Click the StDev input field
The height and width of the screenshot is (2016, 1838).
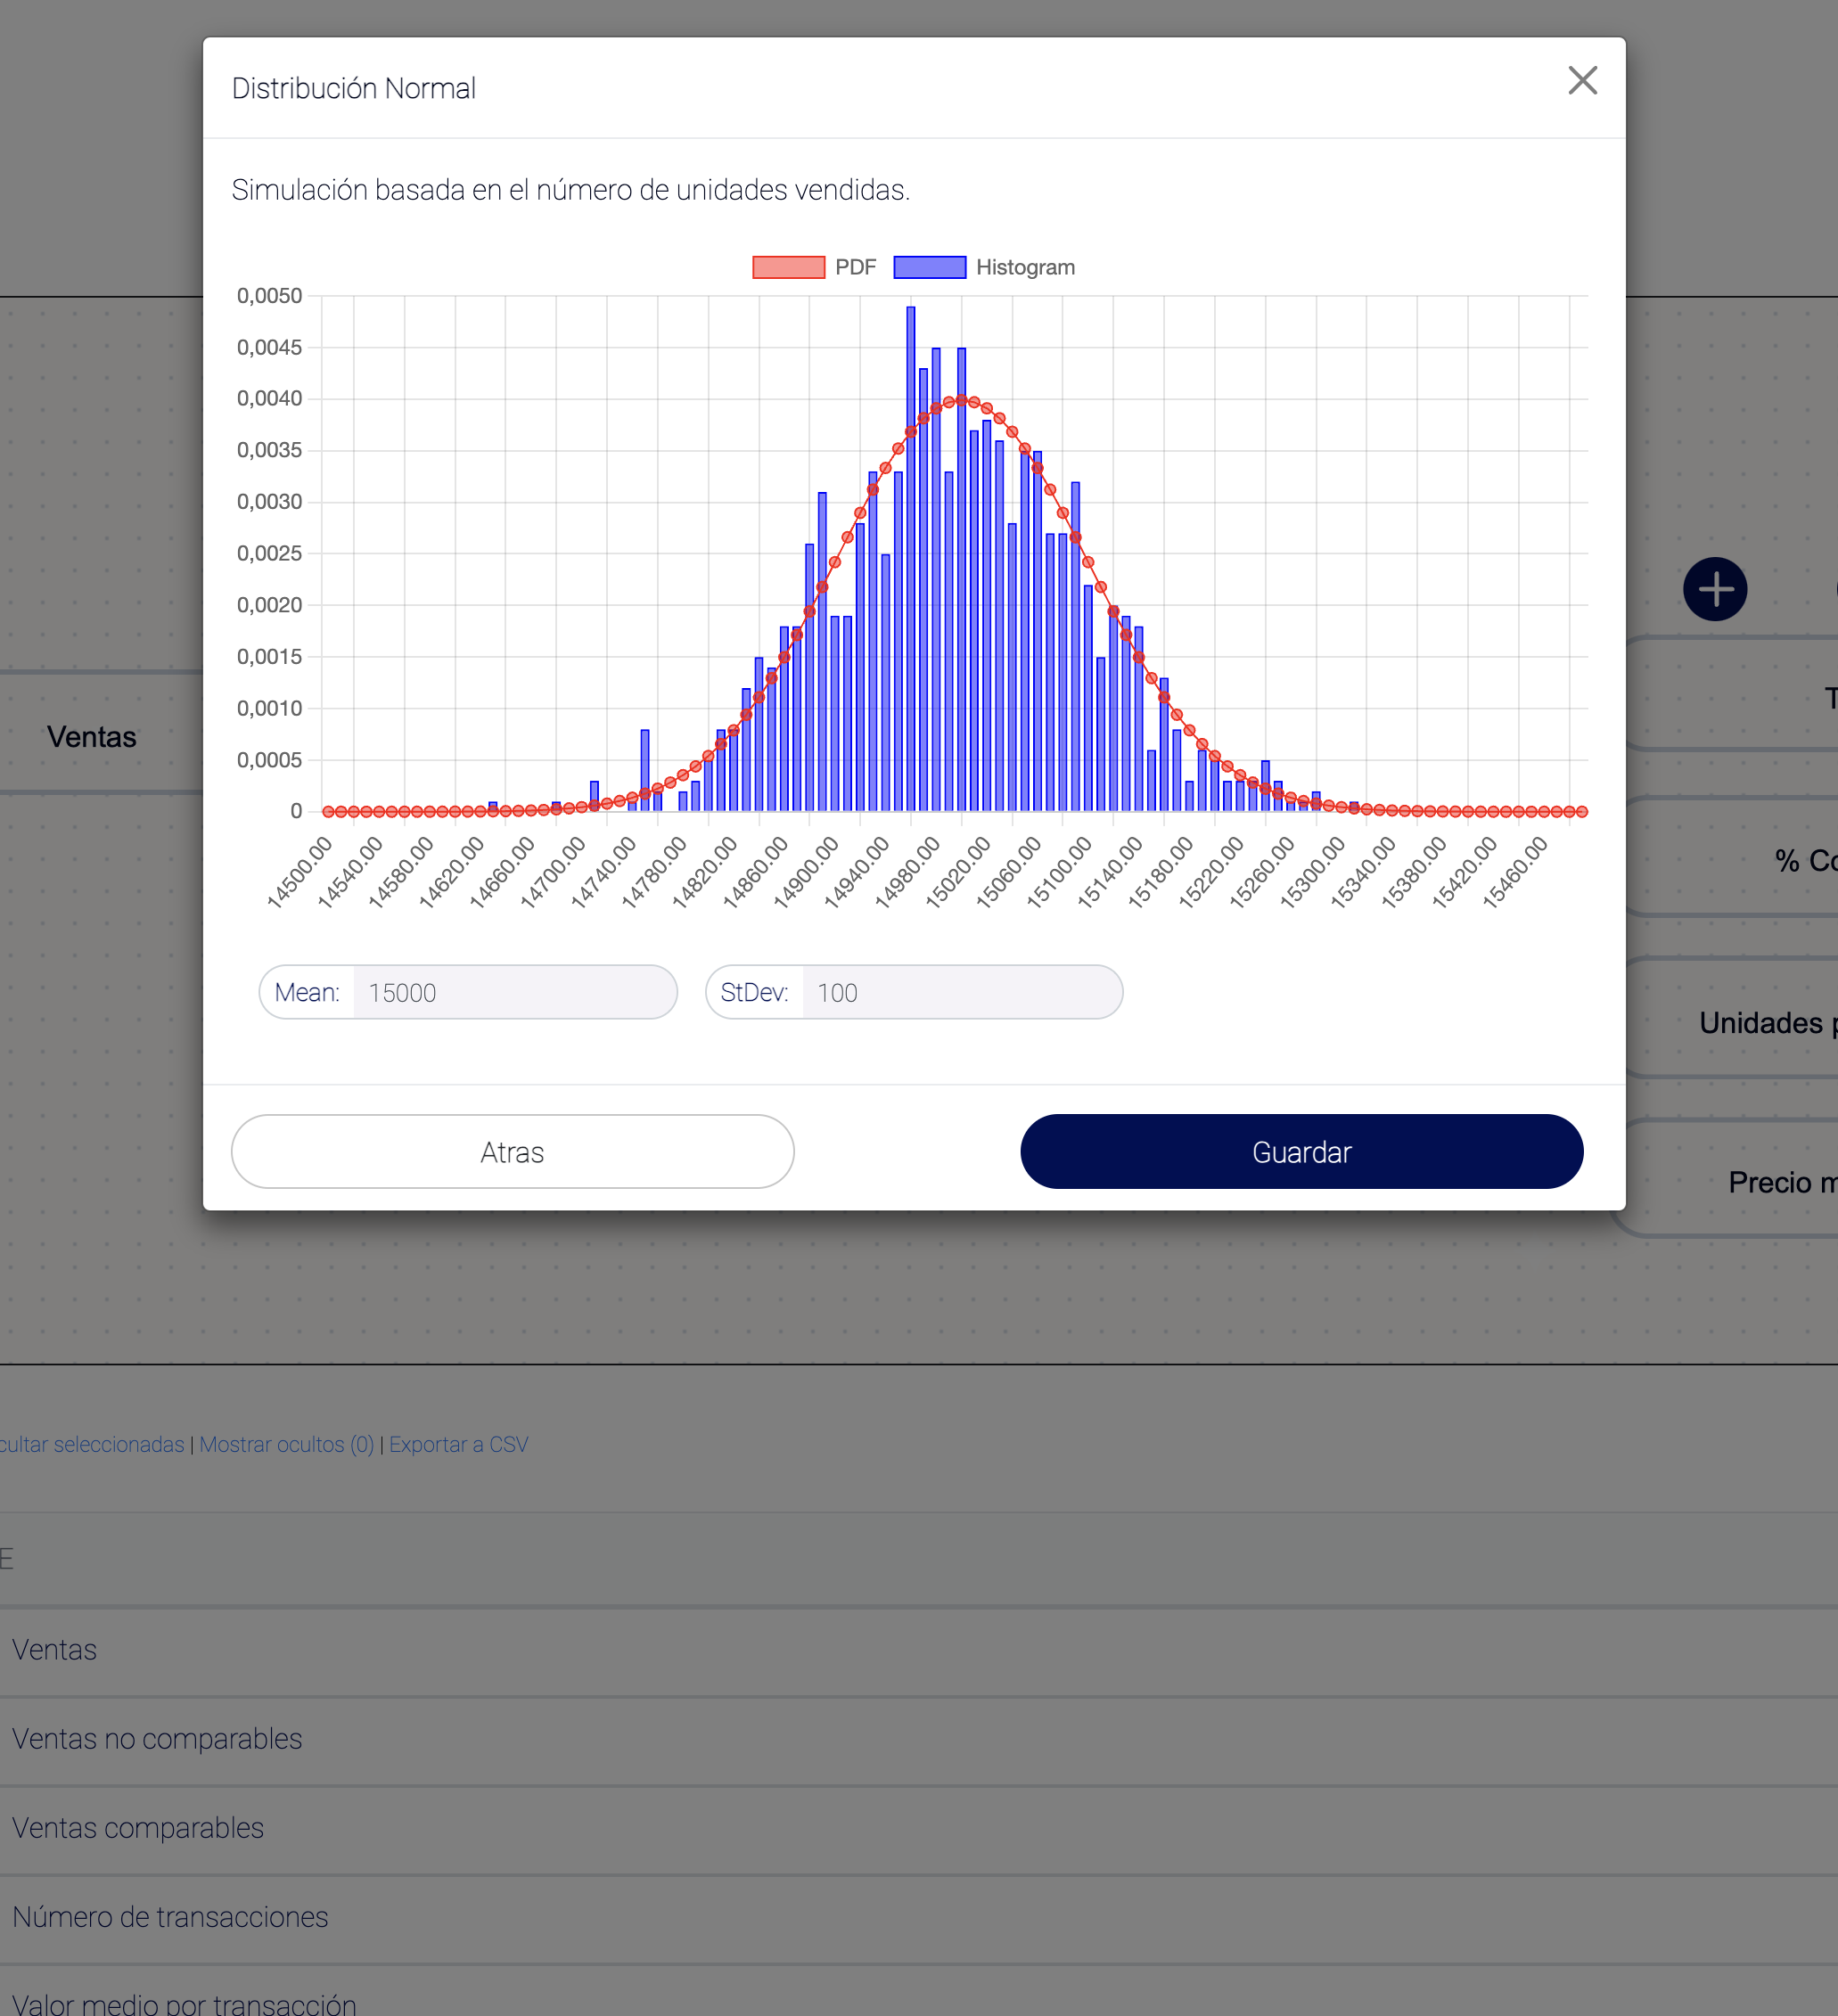point(961,992)
